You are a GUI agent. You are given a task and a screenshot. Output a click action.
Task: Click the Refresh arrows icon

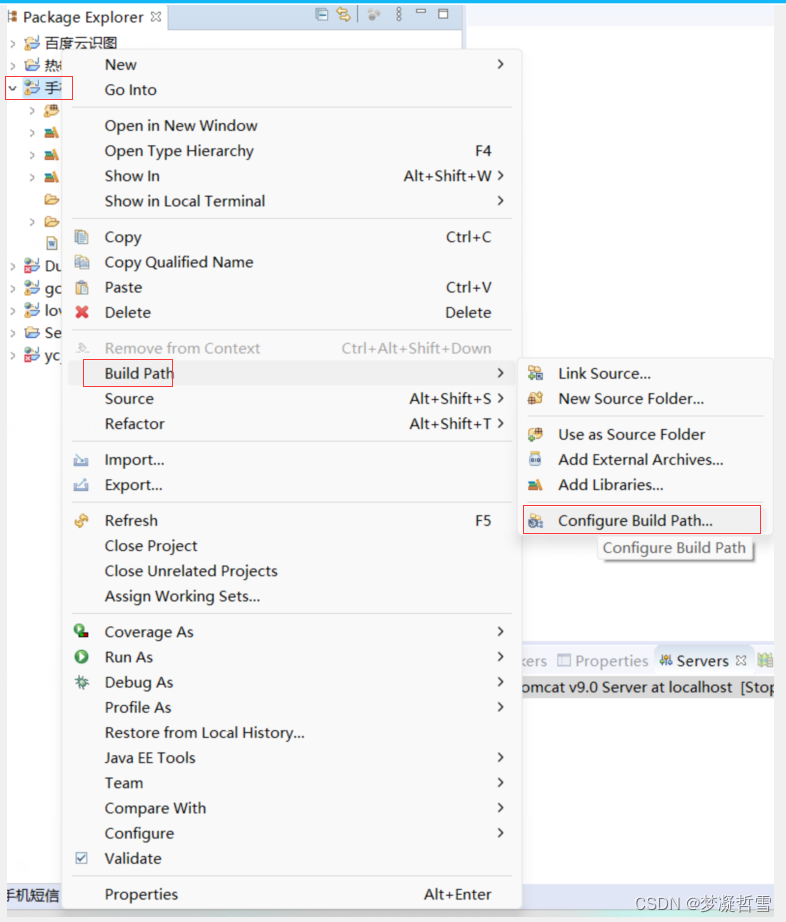coord(82,520)
